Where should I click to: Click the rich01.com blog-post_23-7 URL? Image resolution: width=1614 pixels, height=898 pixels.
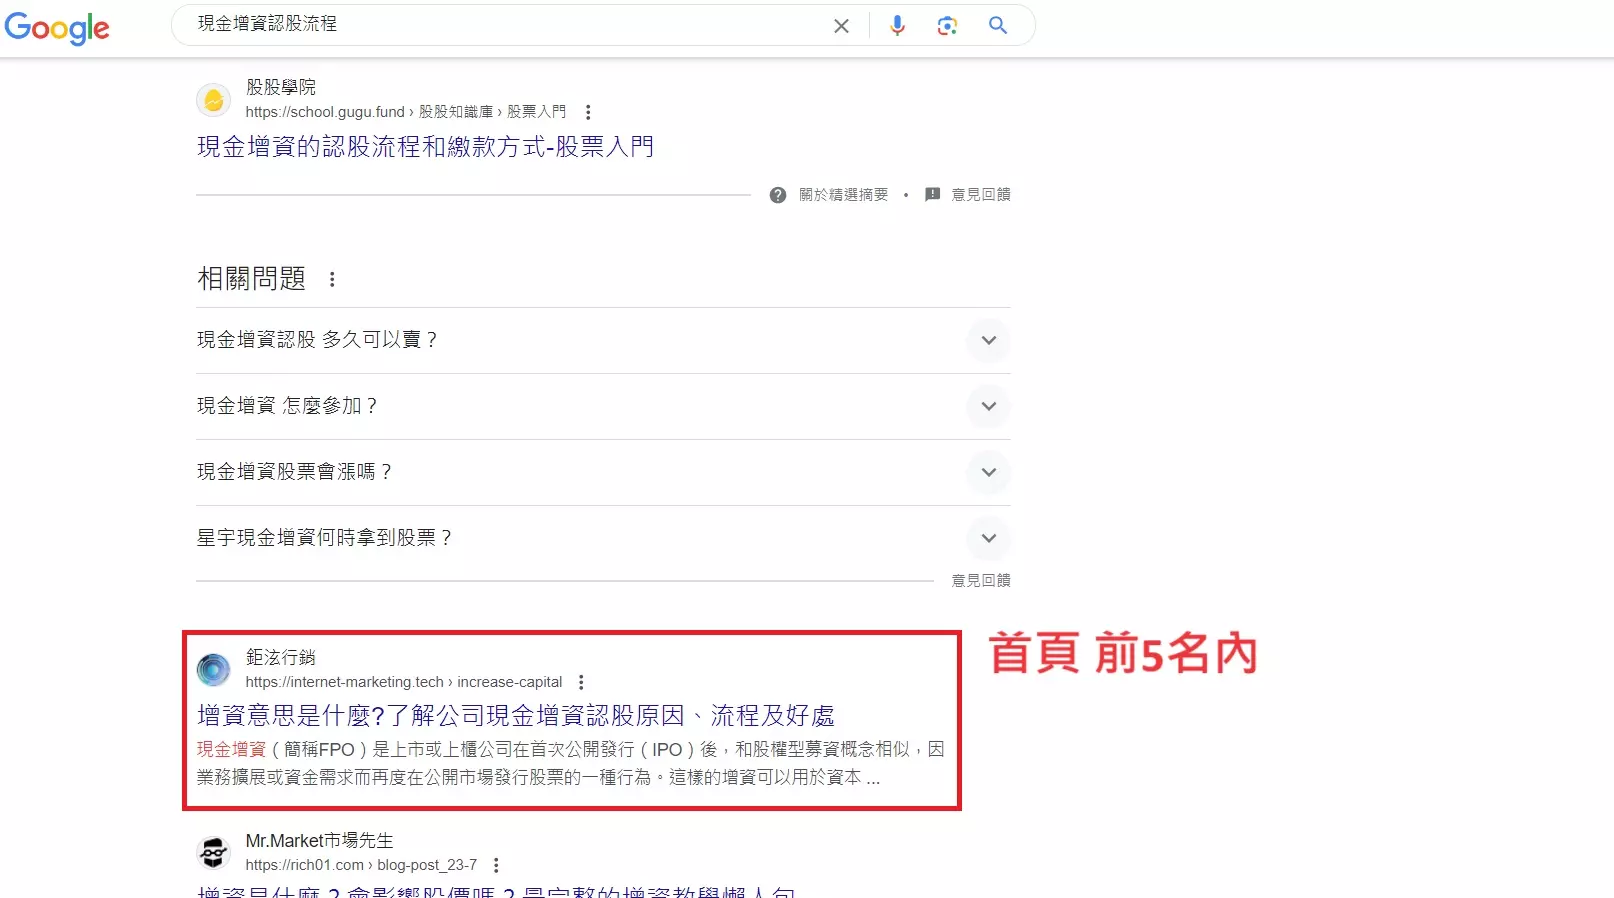coord(361,865)
